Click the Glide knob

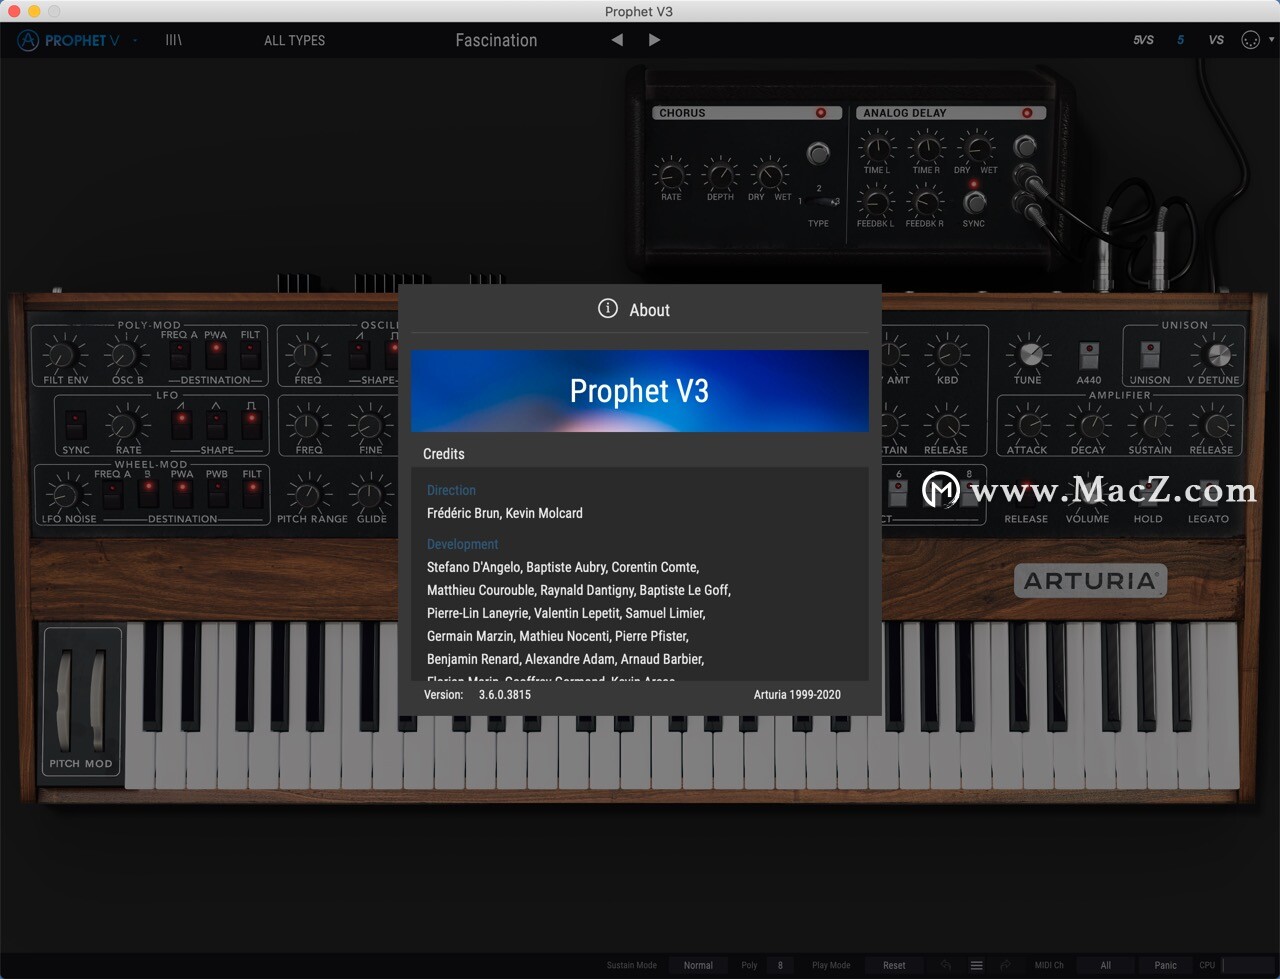(371, 494)
